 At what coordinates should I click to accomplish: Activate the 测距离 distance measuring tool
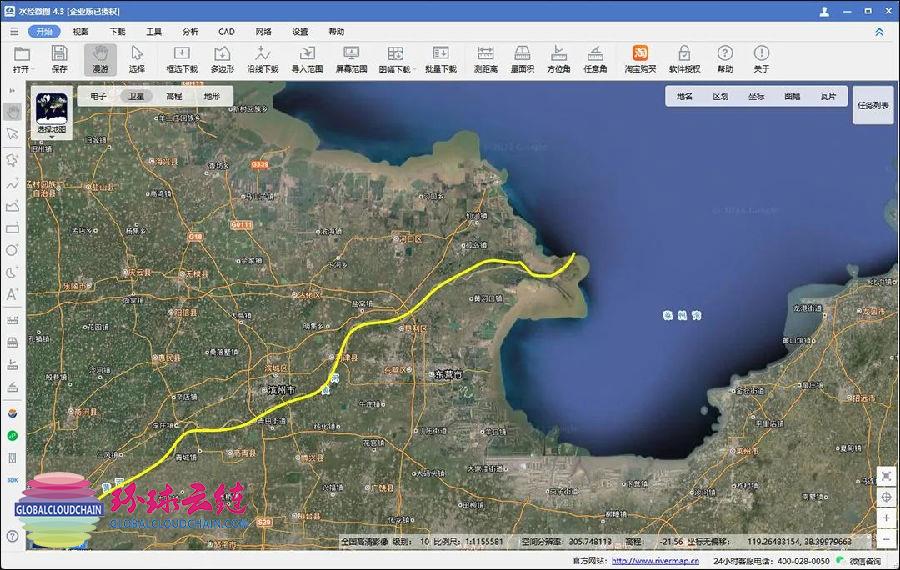tap(486, 58)
